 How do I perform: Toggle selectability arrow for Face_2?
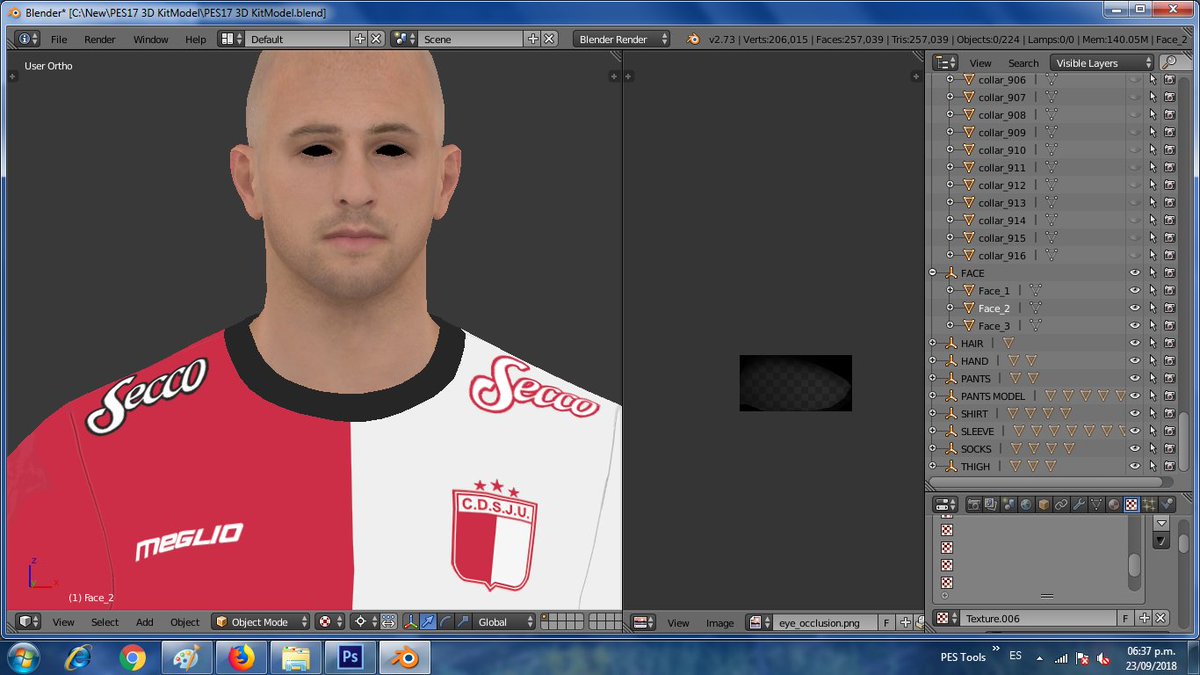point(1152,308)
